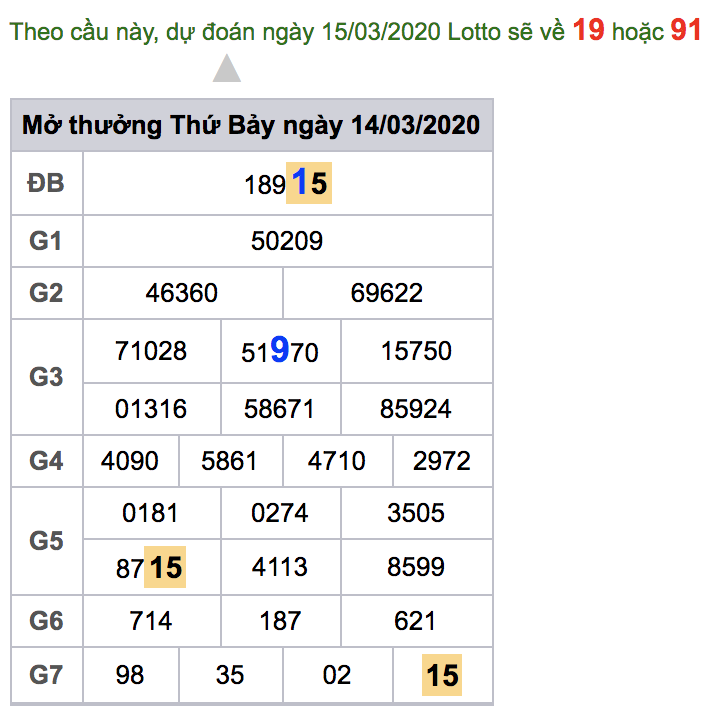Click the red number 19 in the prediction
The height and width of the screenshot is (708, 720).
(x=588, y=30)
